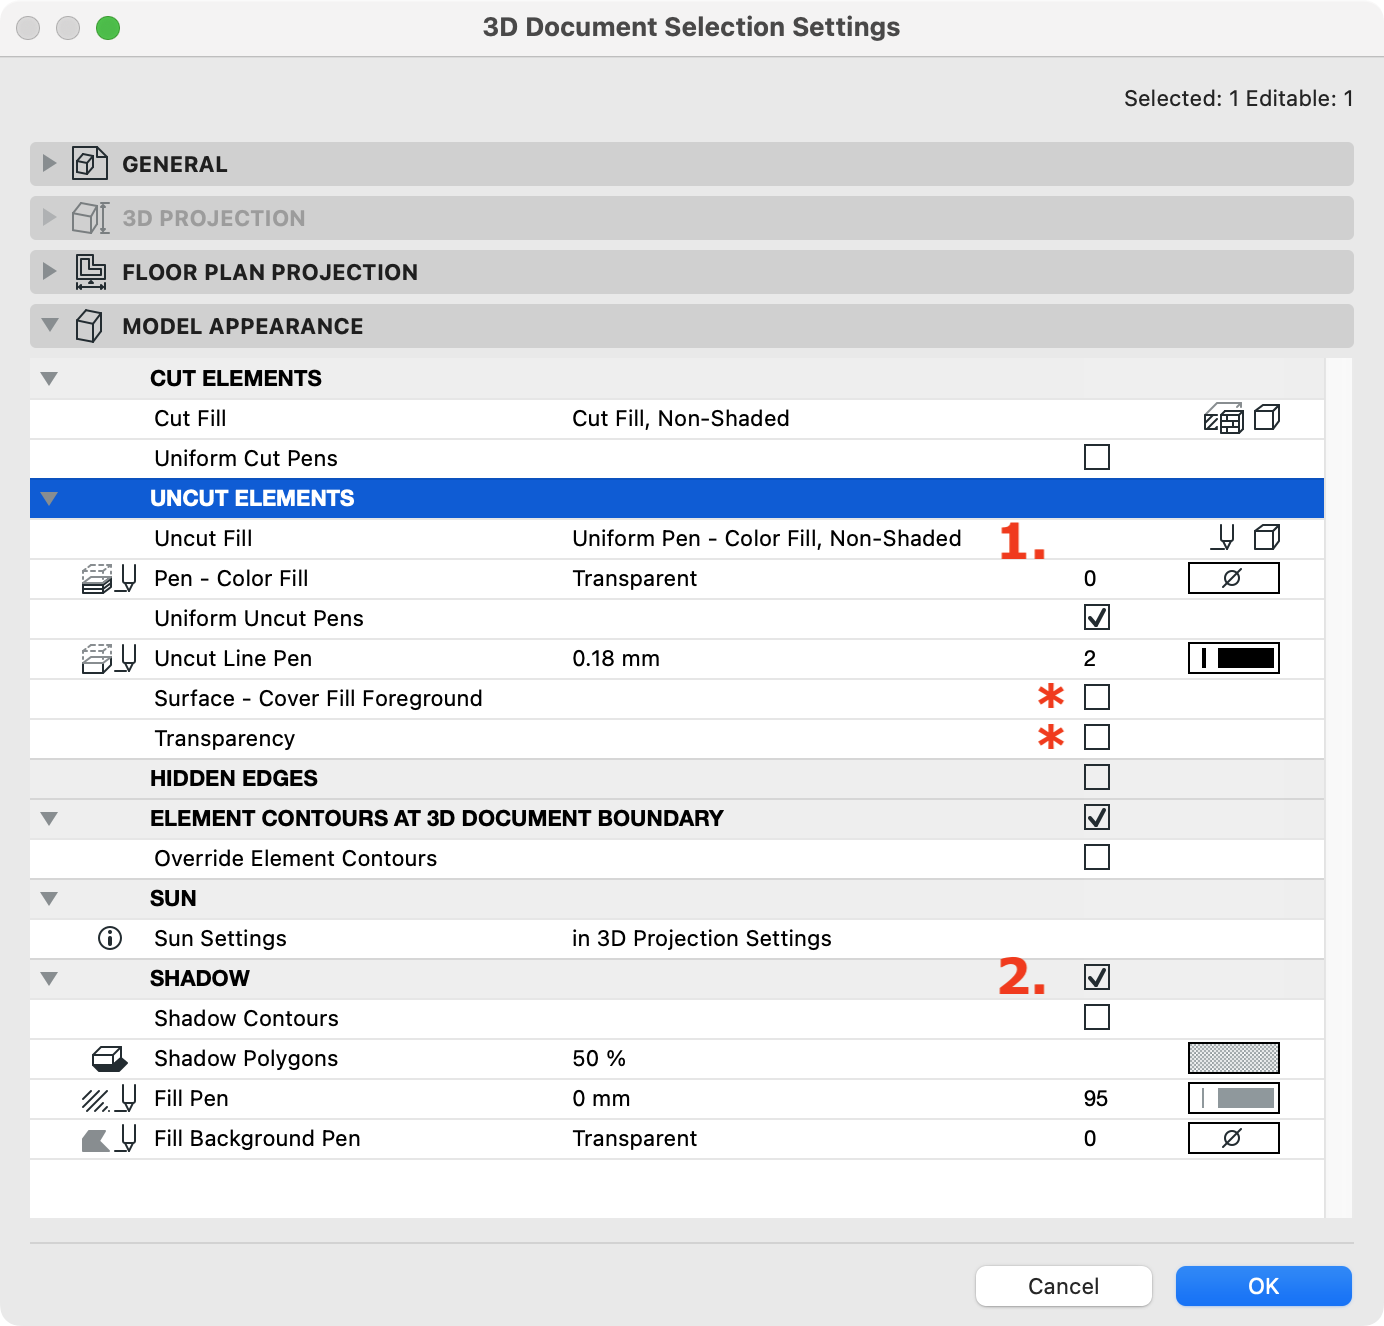The height and width of the screenshot is (1326, 1384).
Task: Open the Uncut Line Pen black swatch
Action: [1234, 658]
